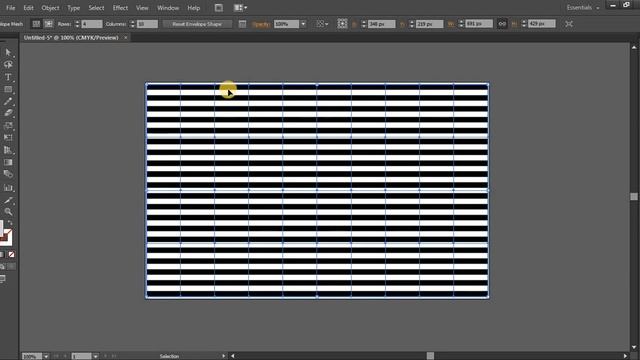Open Envelope Options icon
Screen dimensions: 640x360
[x=242, y=24]
